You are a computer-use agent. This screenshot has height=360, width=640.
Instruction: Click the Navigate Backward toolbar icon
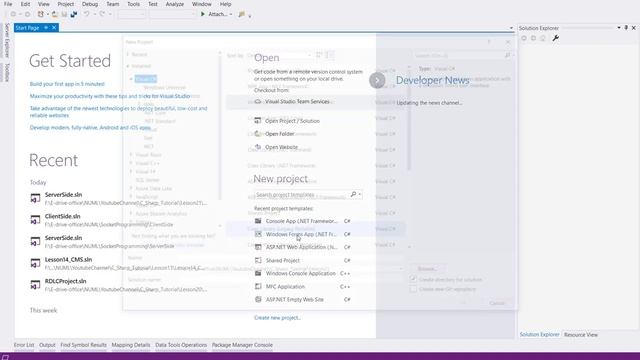[x=13, y=14]
